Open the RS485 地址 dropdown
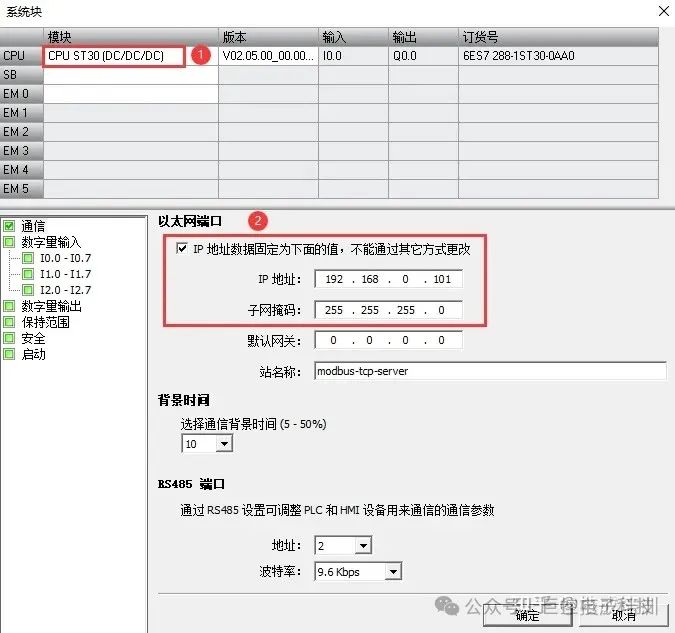This screenshot has height=633, width=675. 363,546
